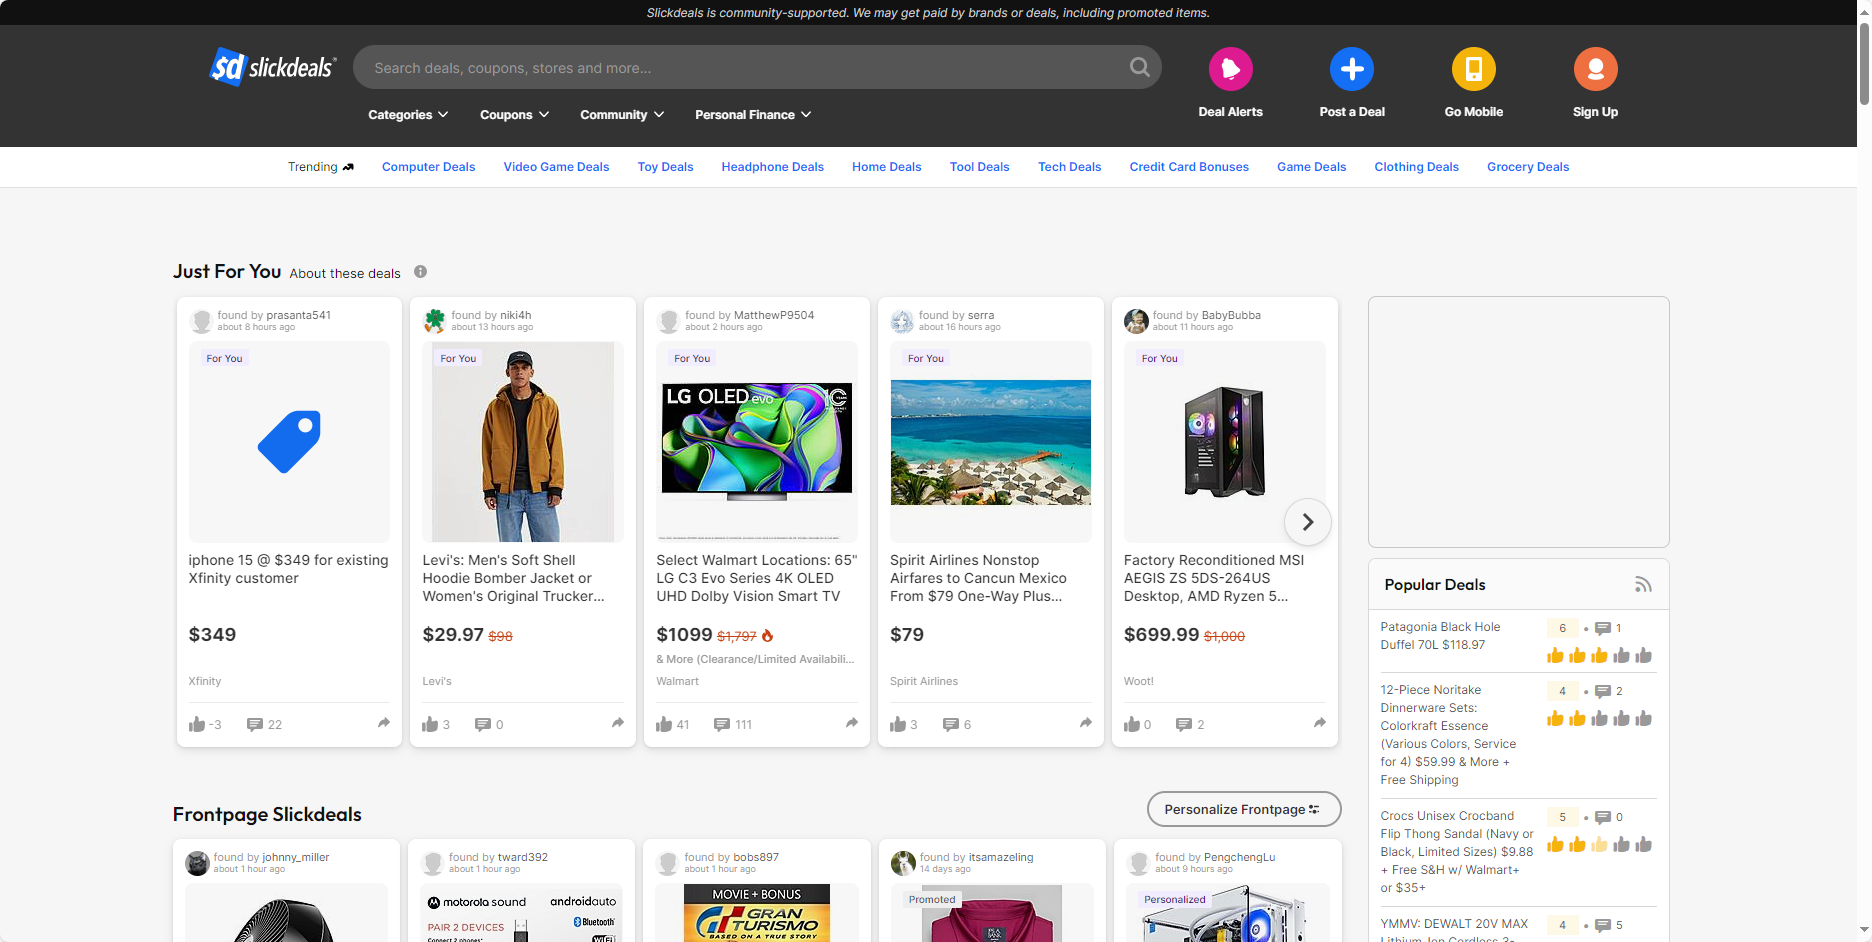Image resolution: width=1872 pixels, height=942 pixels.
Task: Rate Noritake Dinnerware Sets thumbs score
Action: pyautogui.click(x=1599, y=718)
